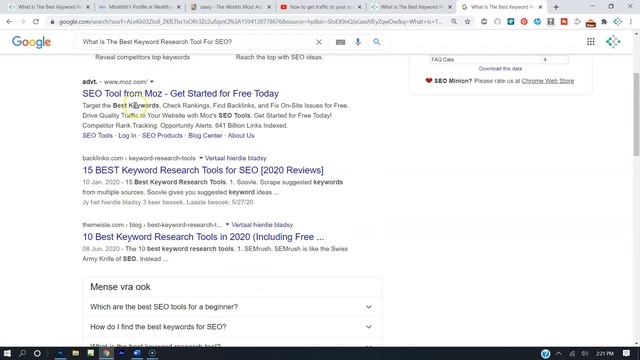The image size is (640, 360).
Task: Expand 'How do I find the best keywords for SEO?'
Action: [x=232, y=327]
